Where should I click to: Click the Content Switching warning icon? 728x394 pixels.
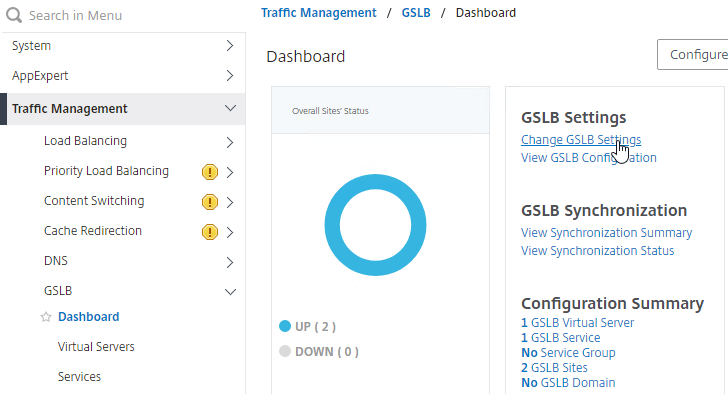(210, 202)
